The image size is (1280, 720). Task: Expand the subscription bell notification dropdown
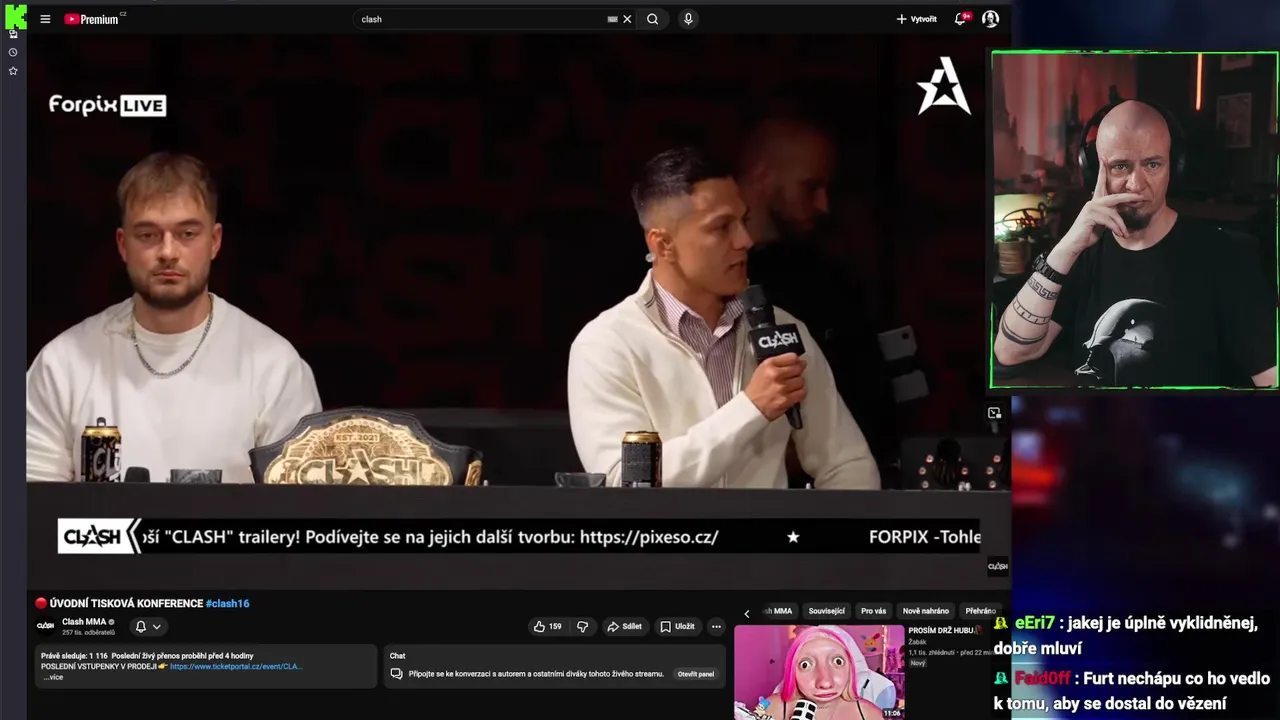click(x=148, y=627)
